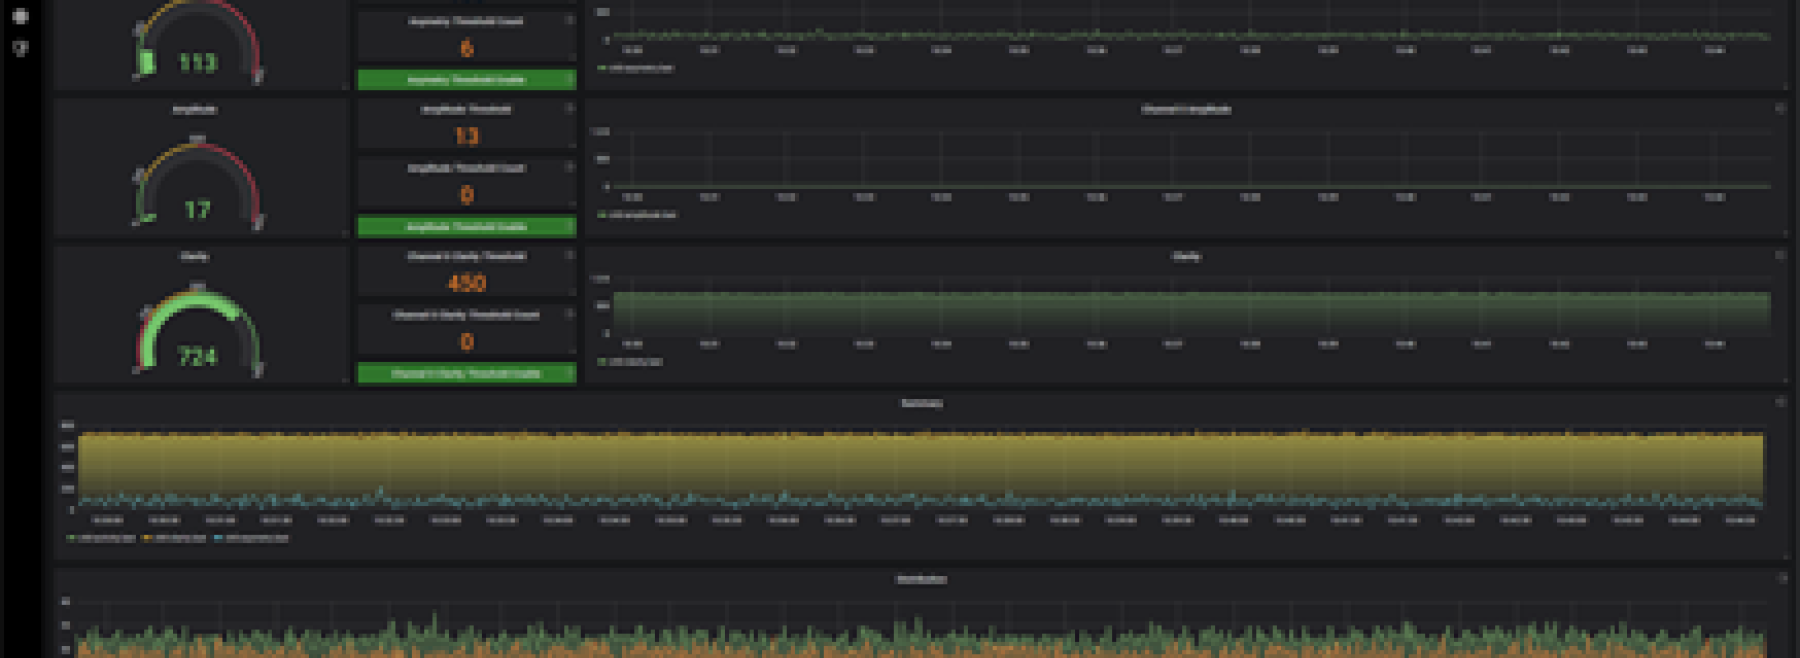This screenshot has height=658, width=1800.
Task: Open the Amplitude Threshold Count panel title menu
Action: [x=466, y=167]
